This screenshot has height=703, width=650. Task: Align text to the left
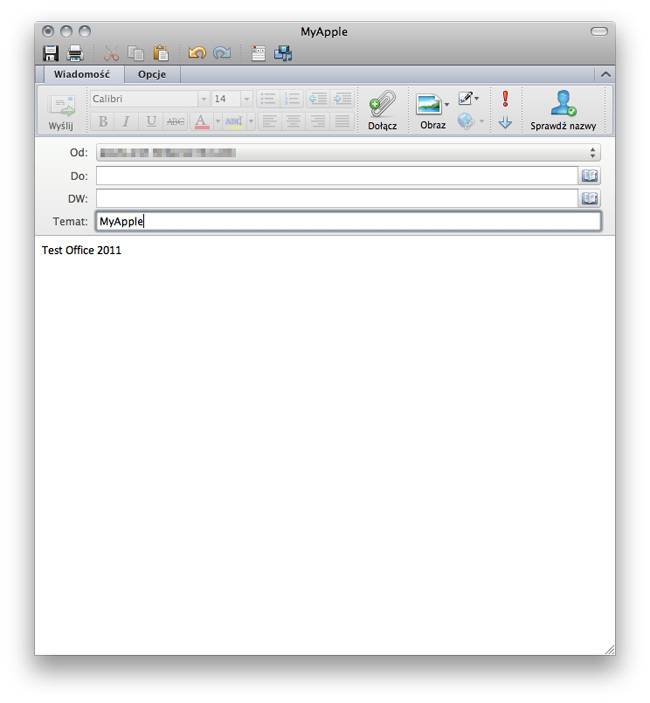(x=269, y=121)
